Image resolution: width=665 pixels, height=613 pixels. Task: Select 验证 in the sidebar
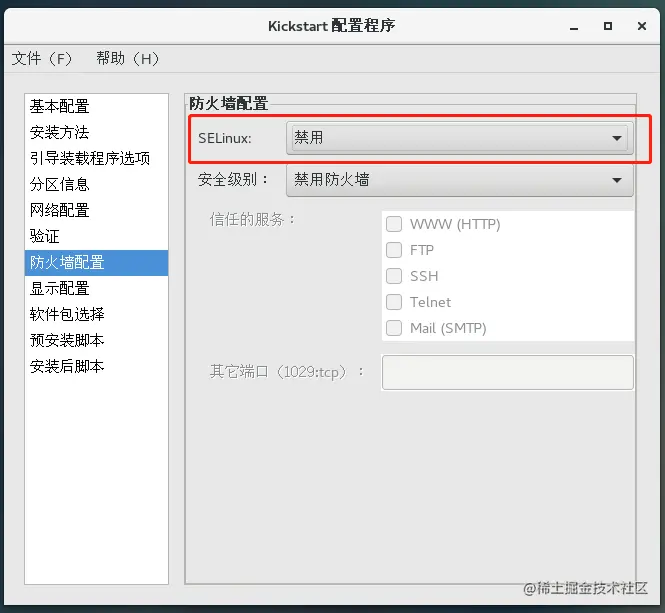coord(96,236)
